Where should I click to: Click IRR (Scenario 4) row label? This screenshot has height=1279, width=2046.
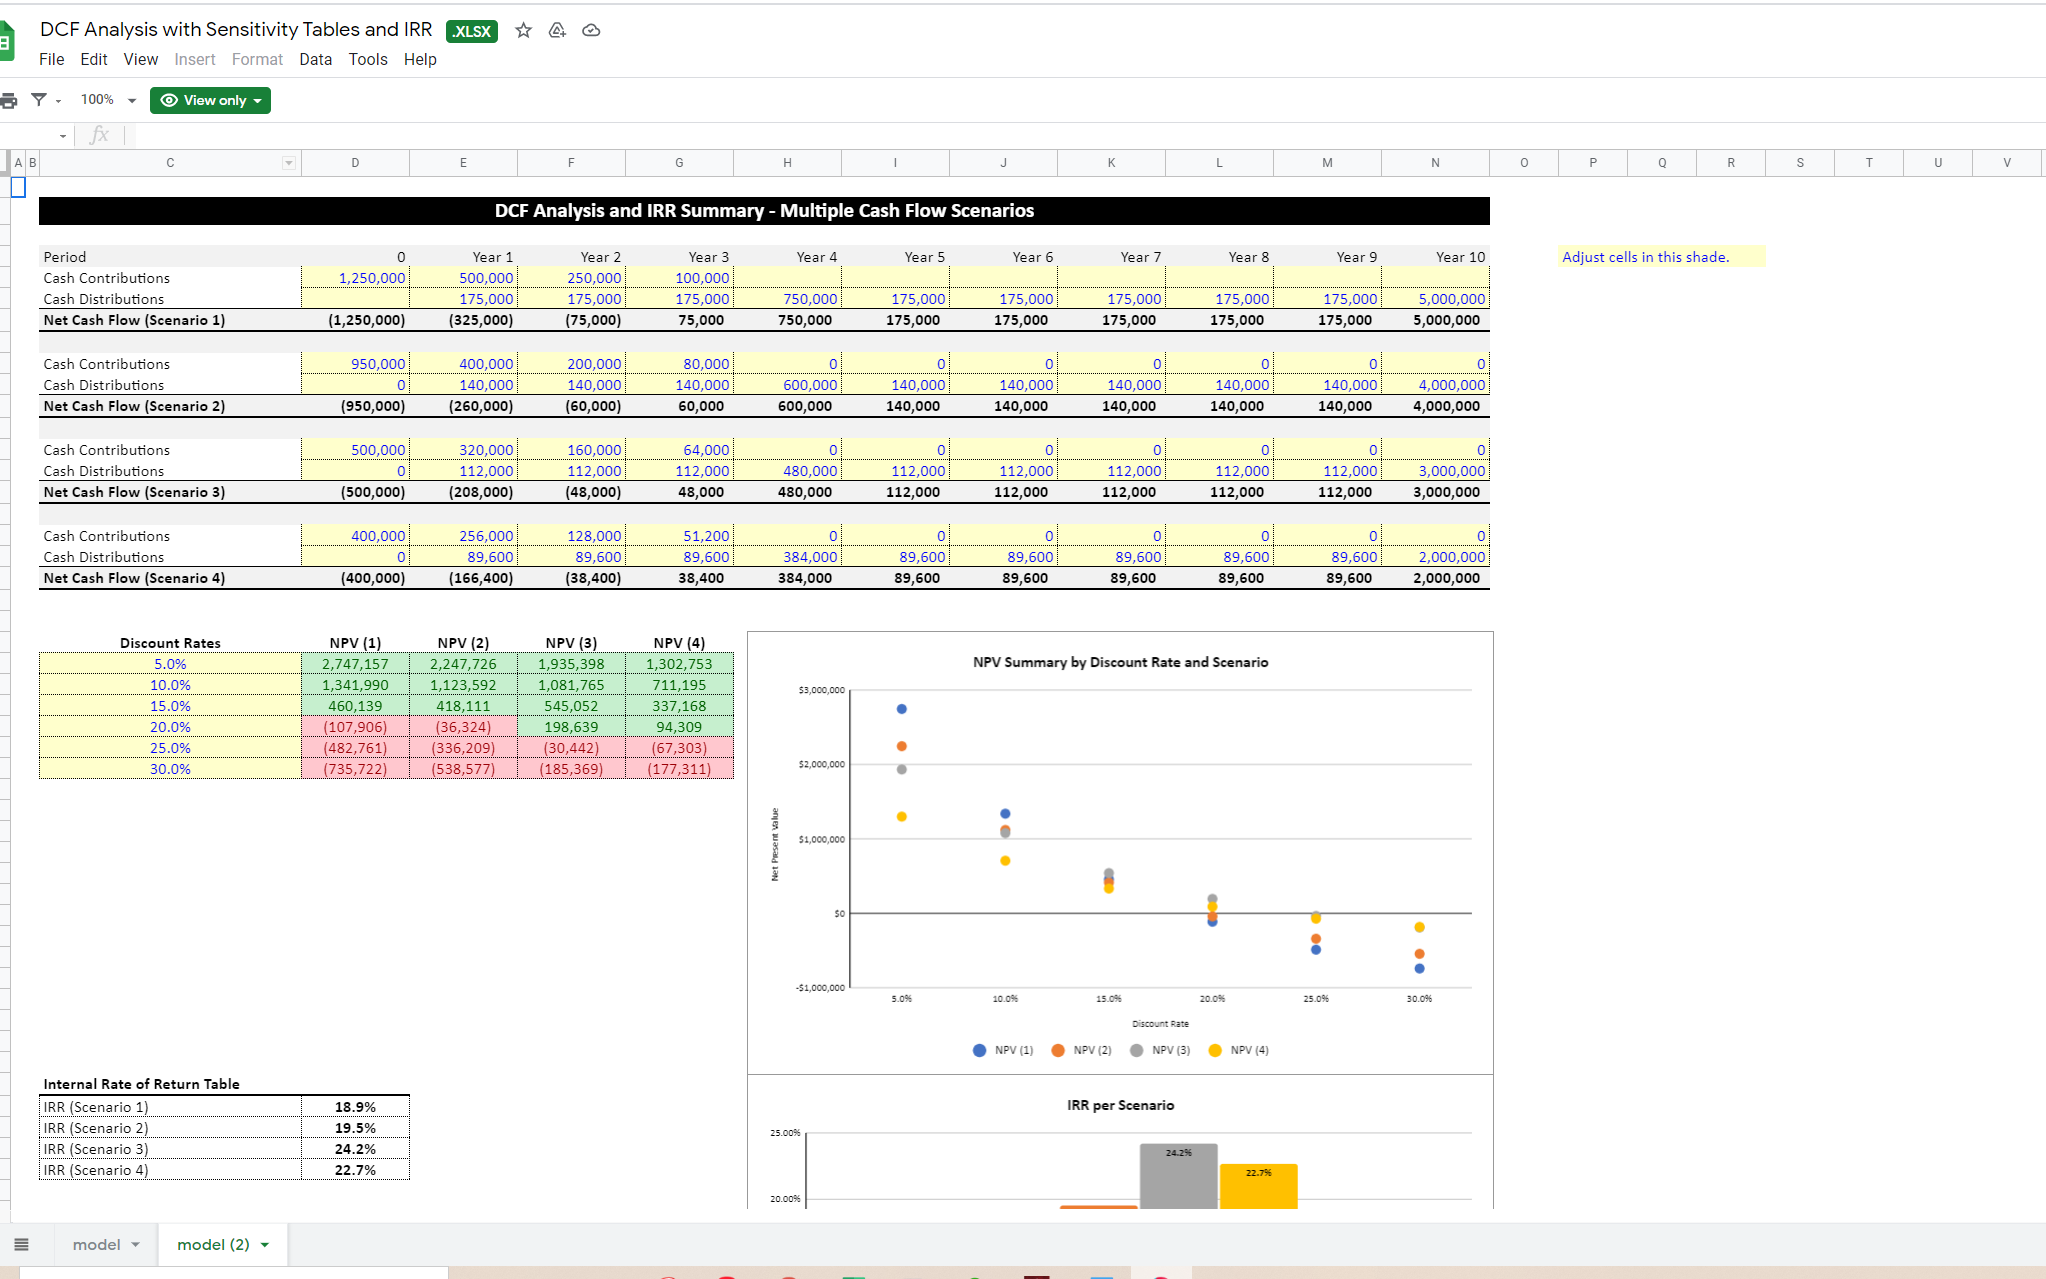pos(96,1170)
